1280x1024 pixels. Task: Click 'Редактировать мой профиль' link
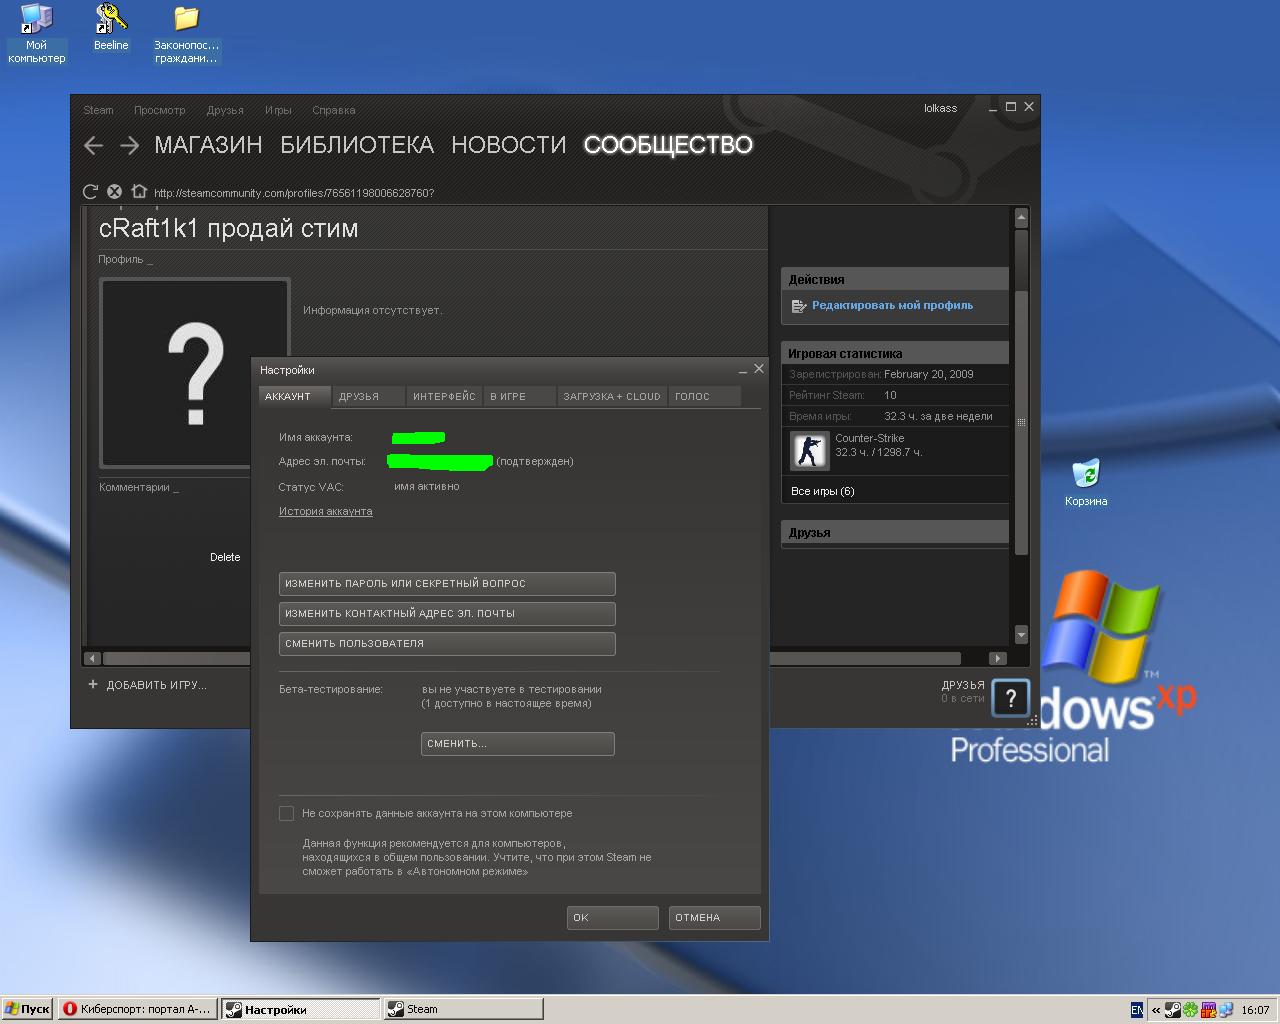point(892,306)
